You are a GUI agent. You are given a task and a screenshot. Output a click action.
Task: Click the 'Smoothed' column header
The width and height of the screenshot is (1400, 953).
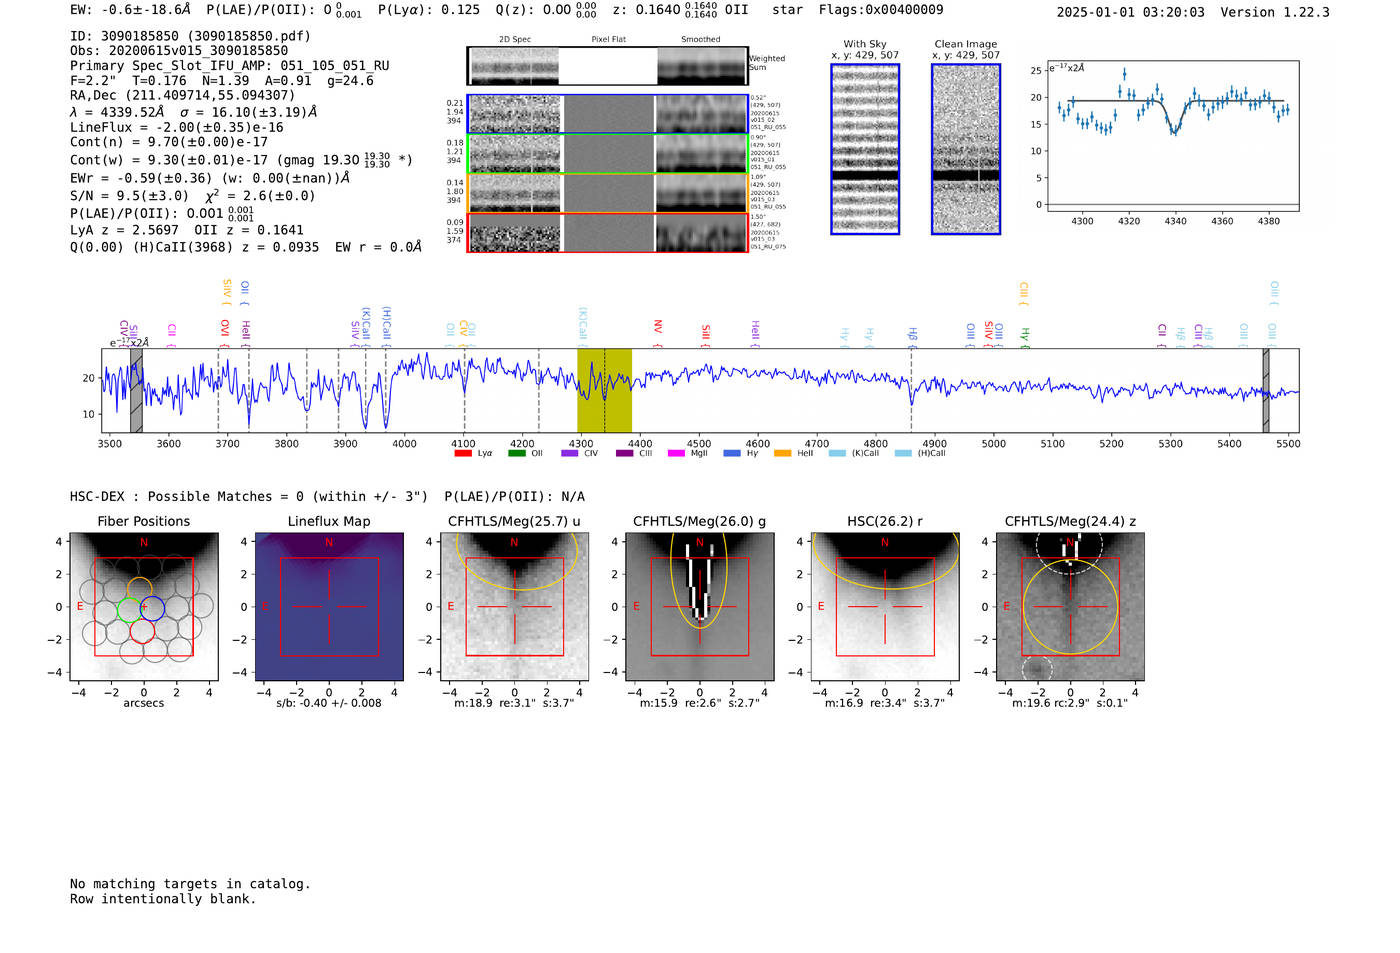[701, 40]
